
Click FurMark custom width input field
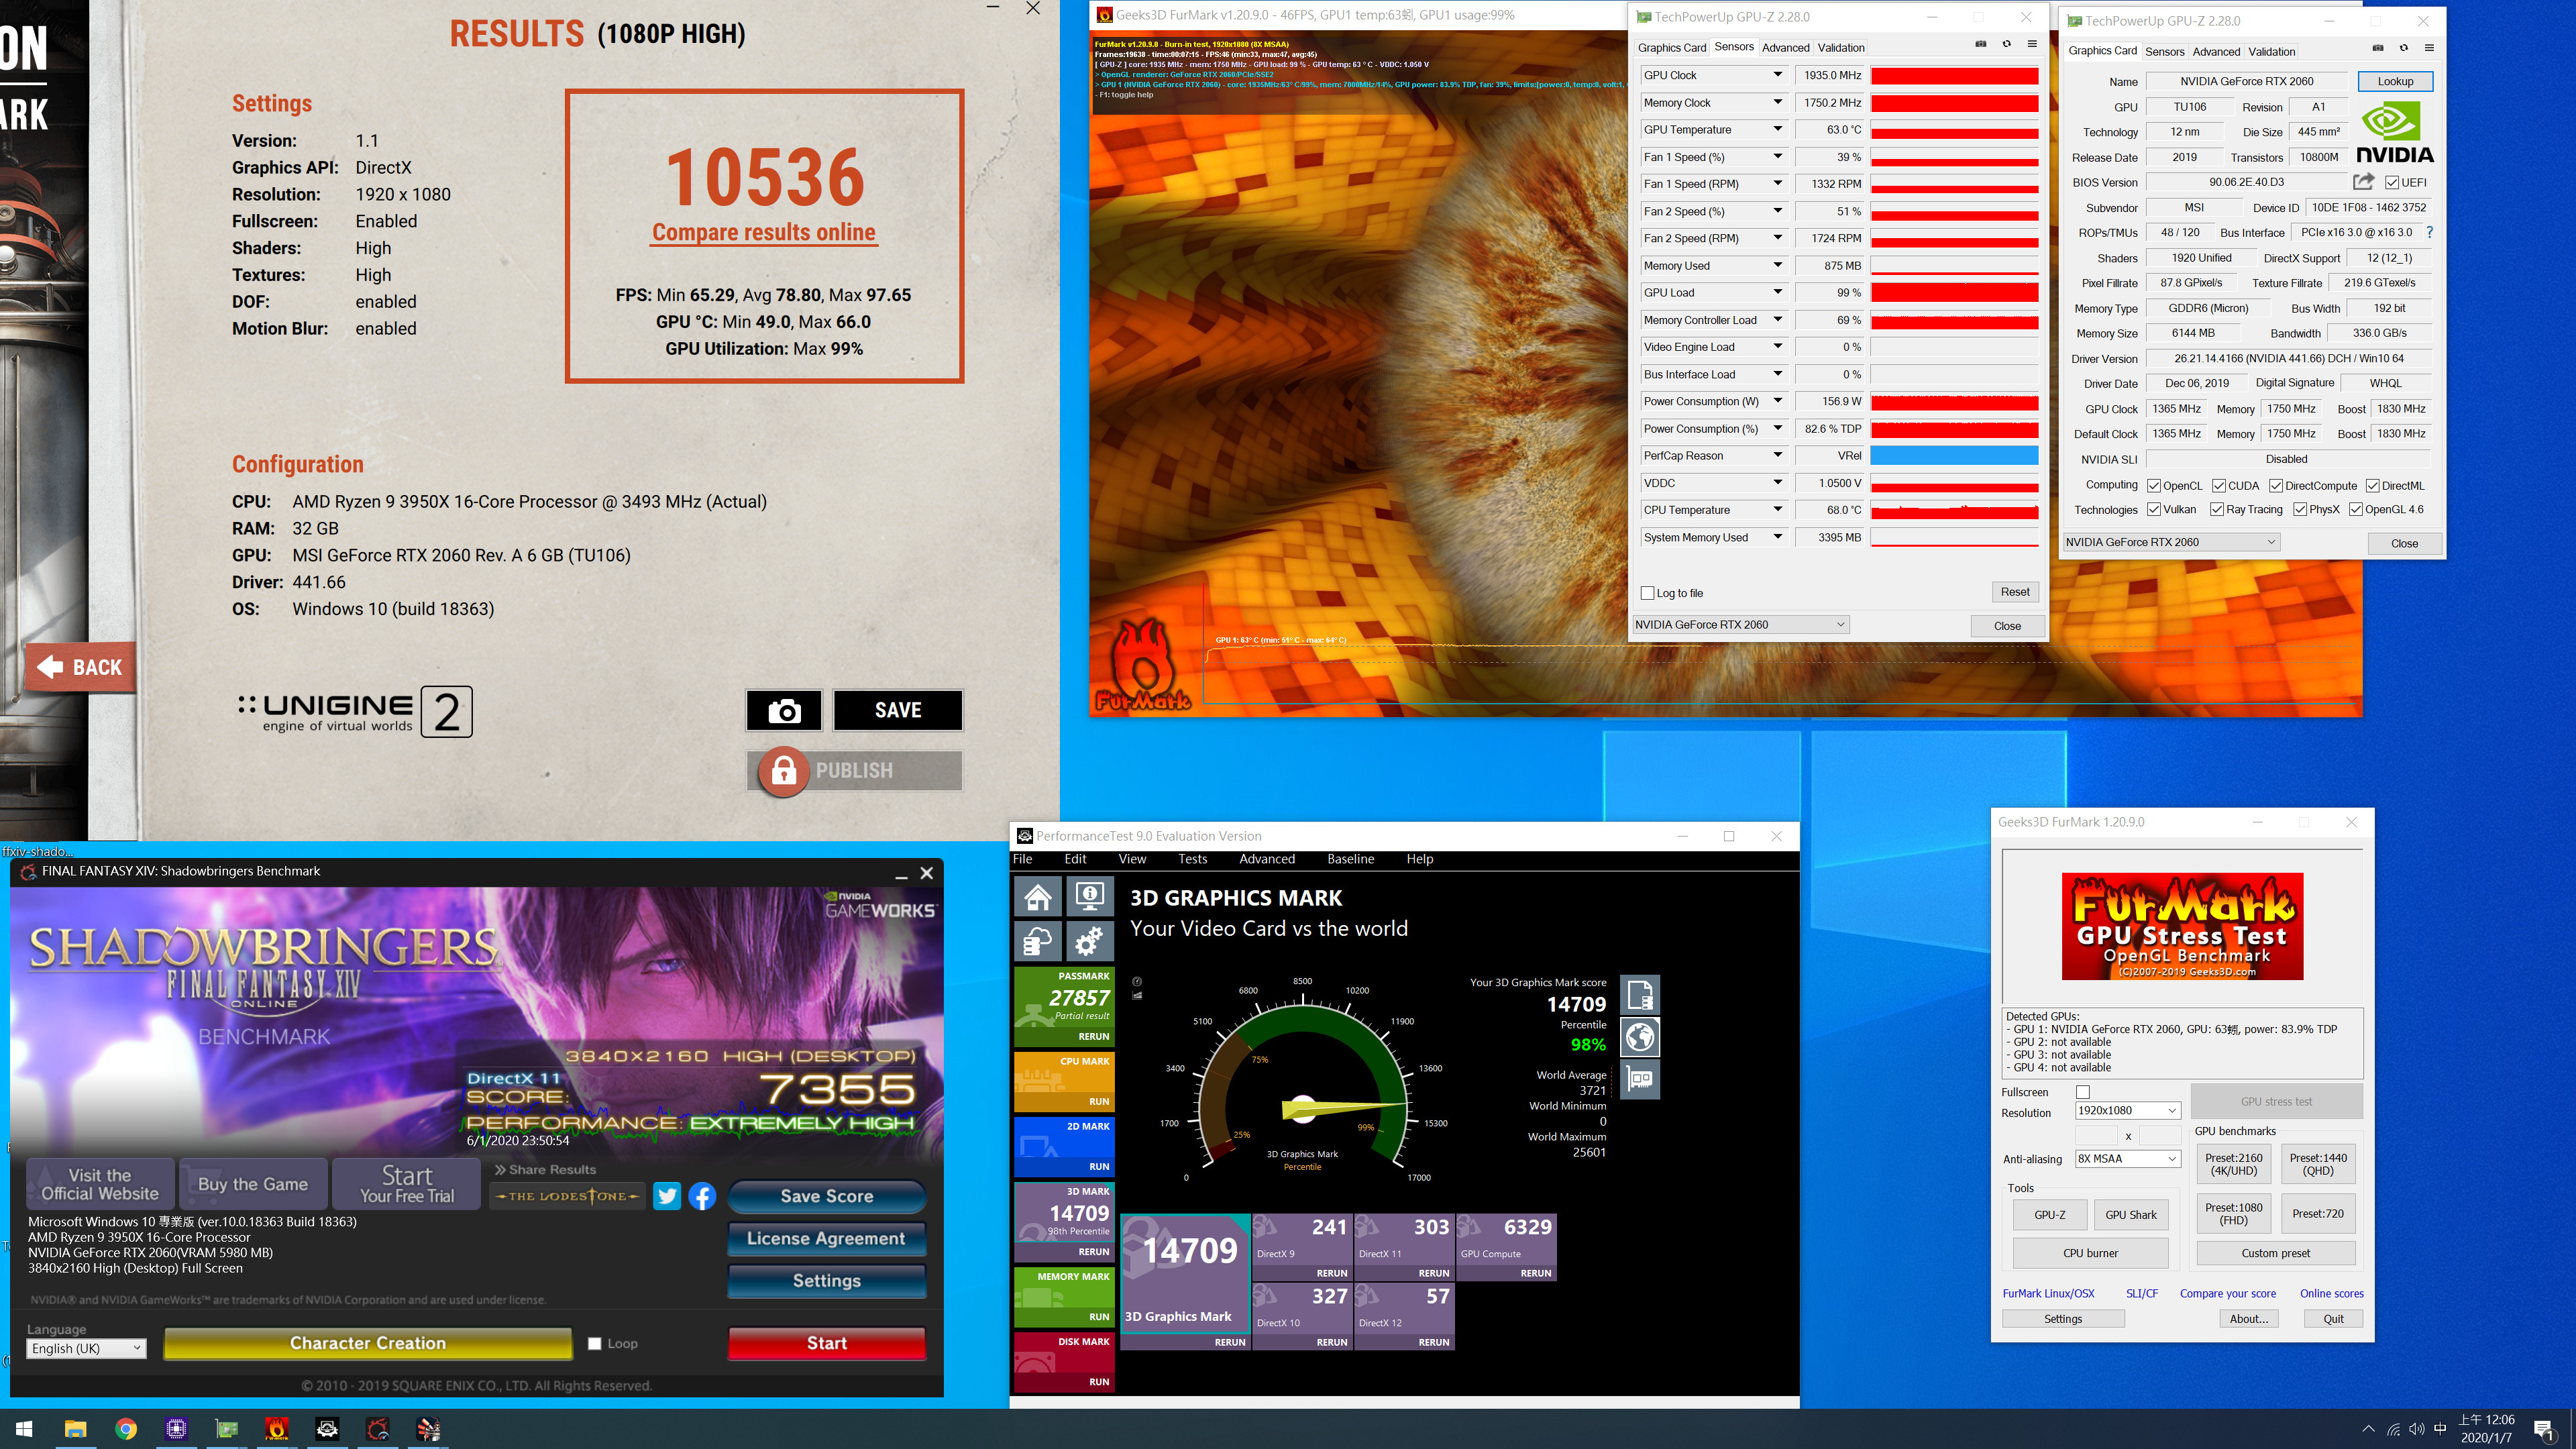click(2096, 1135)
